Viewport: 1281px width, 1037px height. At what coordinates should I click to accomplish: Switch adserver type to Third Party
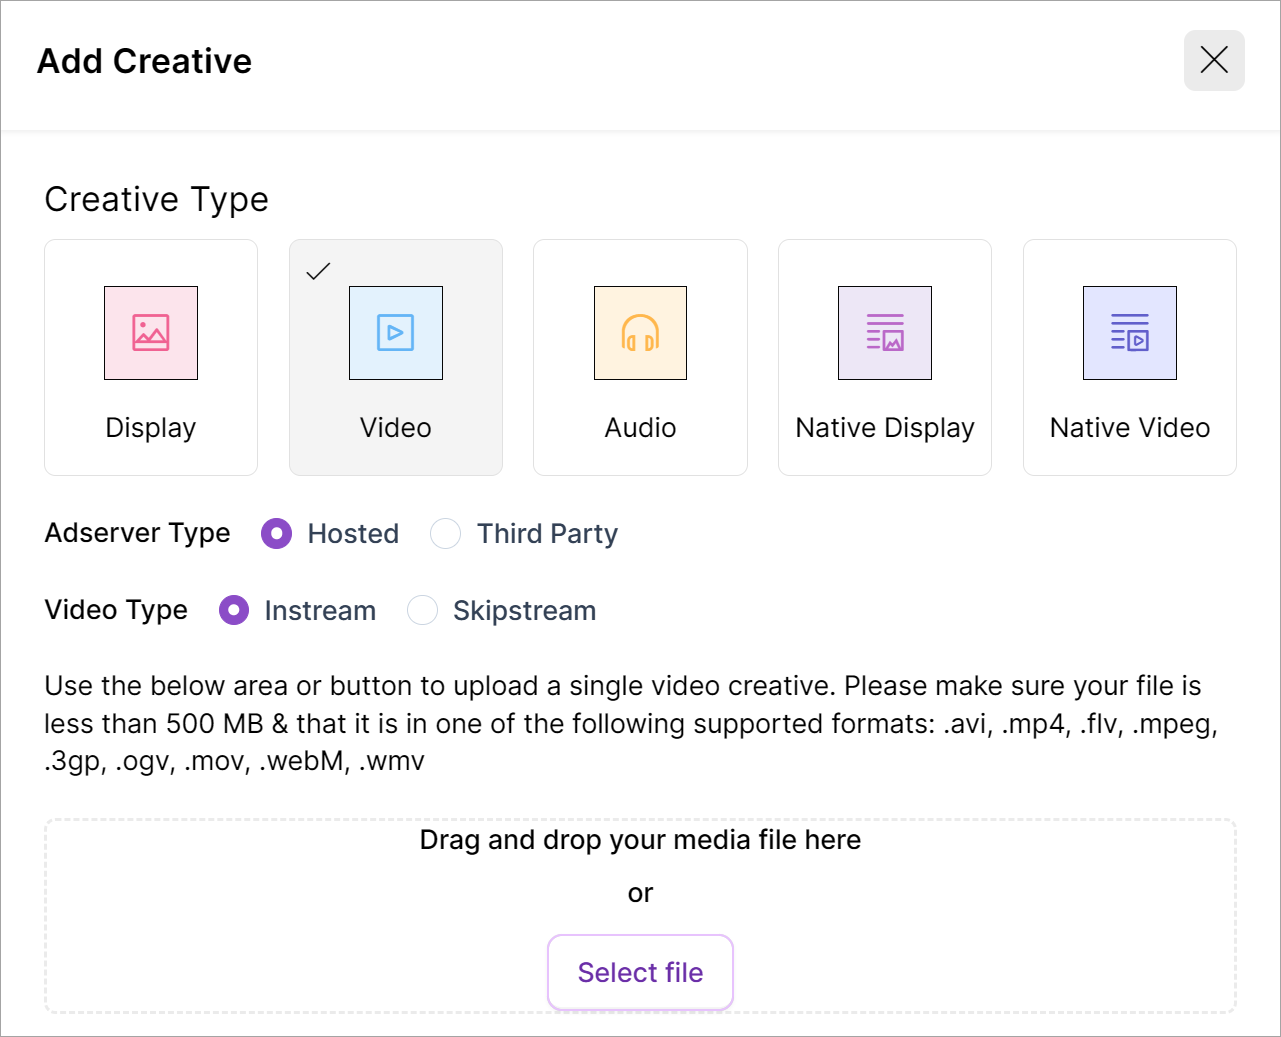(446, 534)
